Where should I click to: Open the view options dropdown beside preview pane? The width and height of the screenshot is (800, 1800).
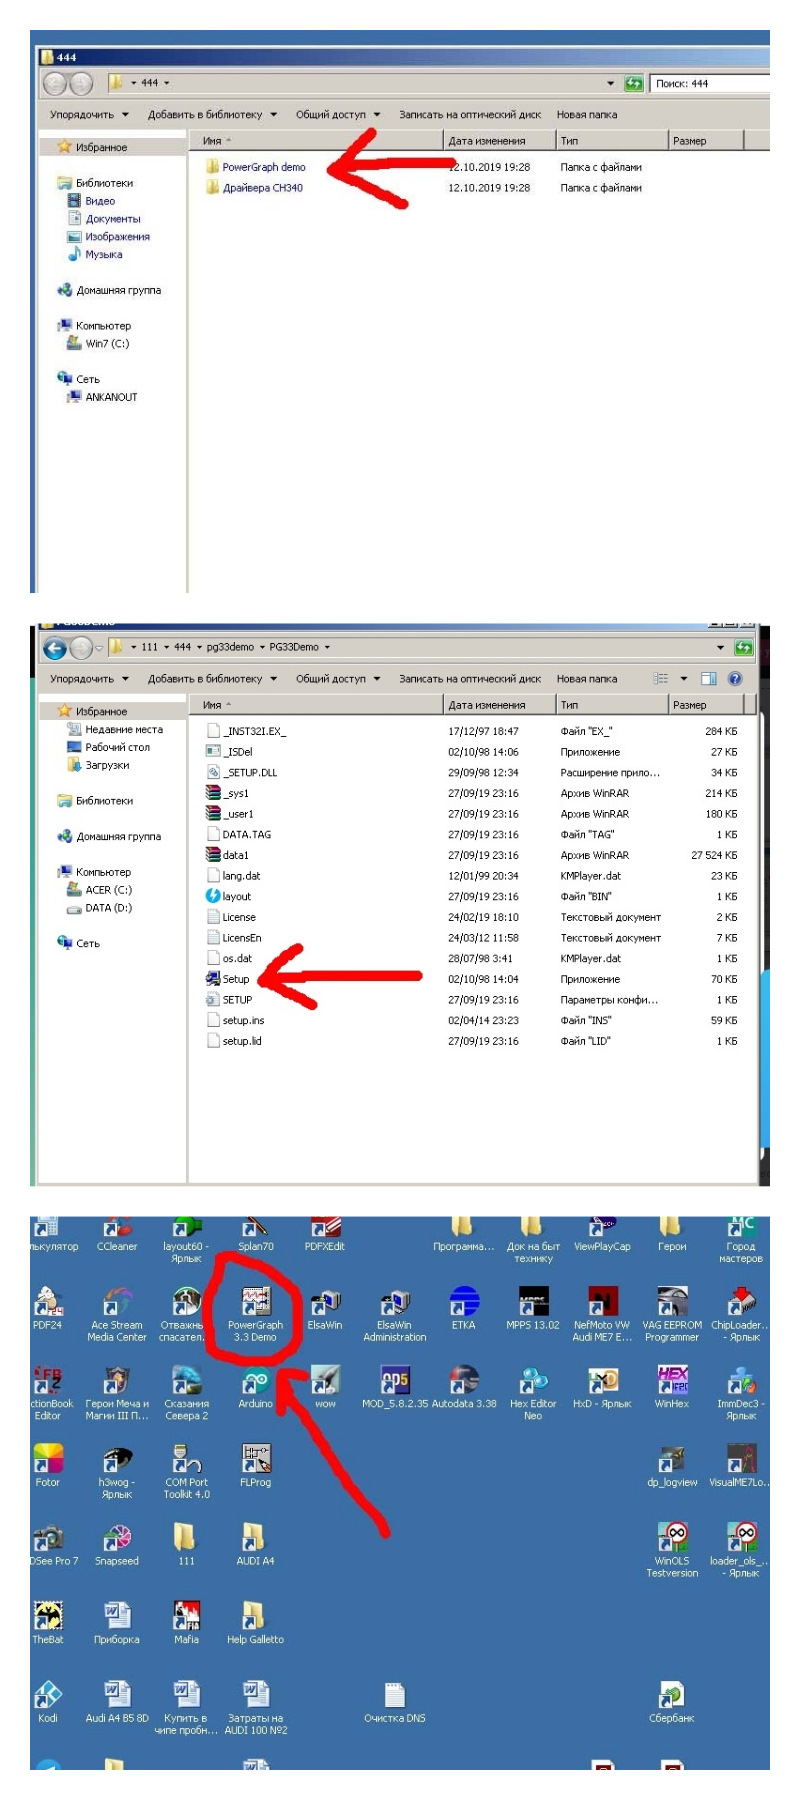tap(684, 679)
